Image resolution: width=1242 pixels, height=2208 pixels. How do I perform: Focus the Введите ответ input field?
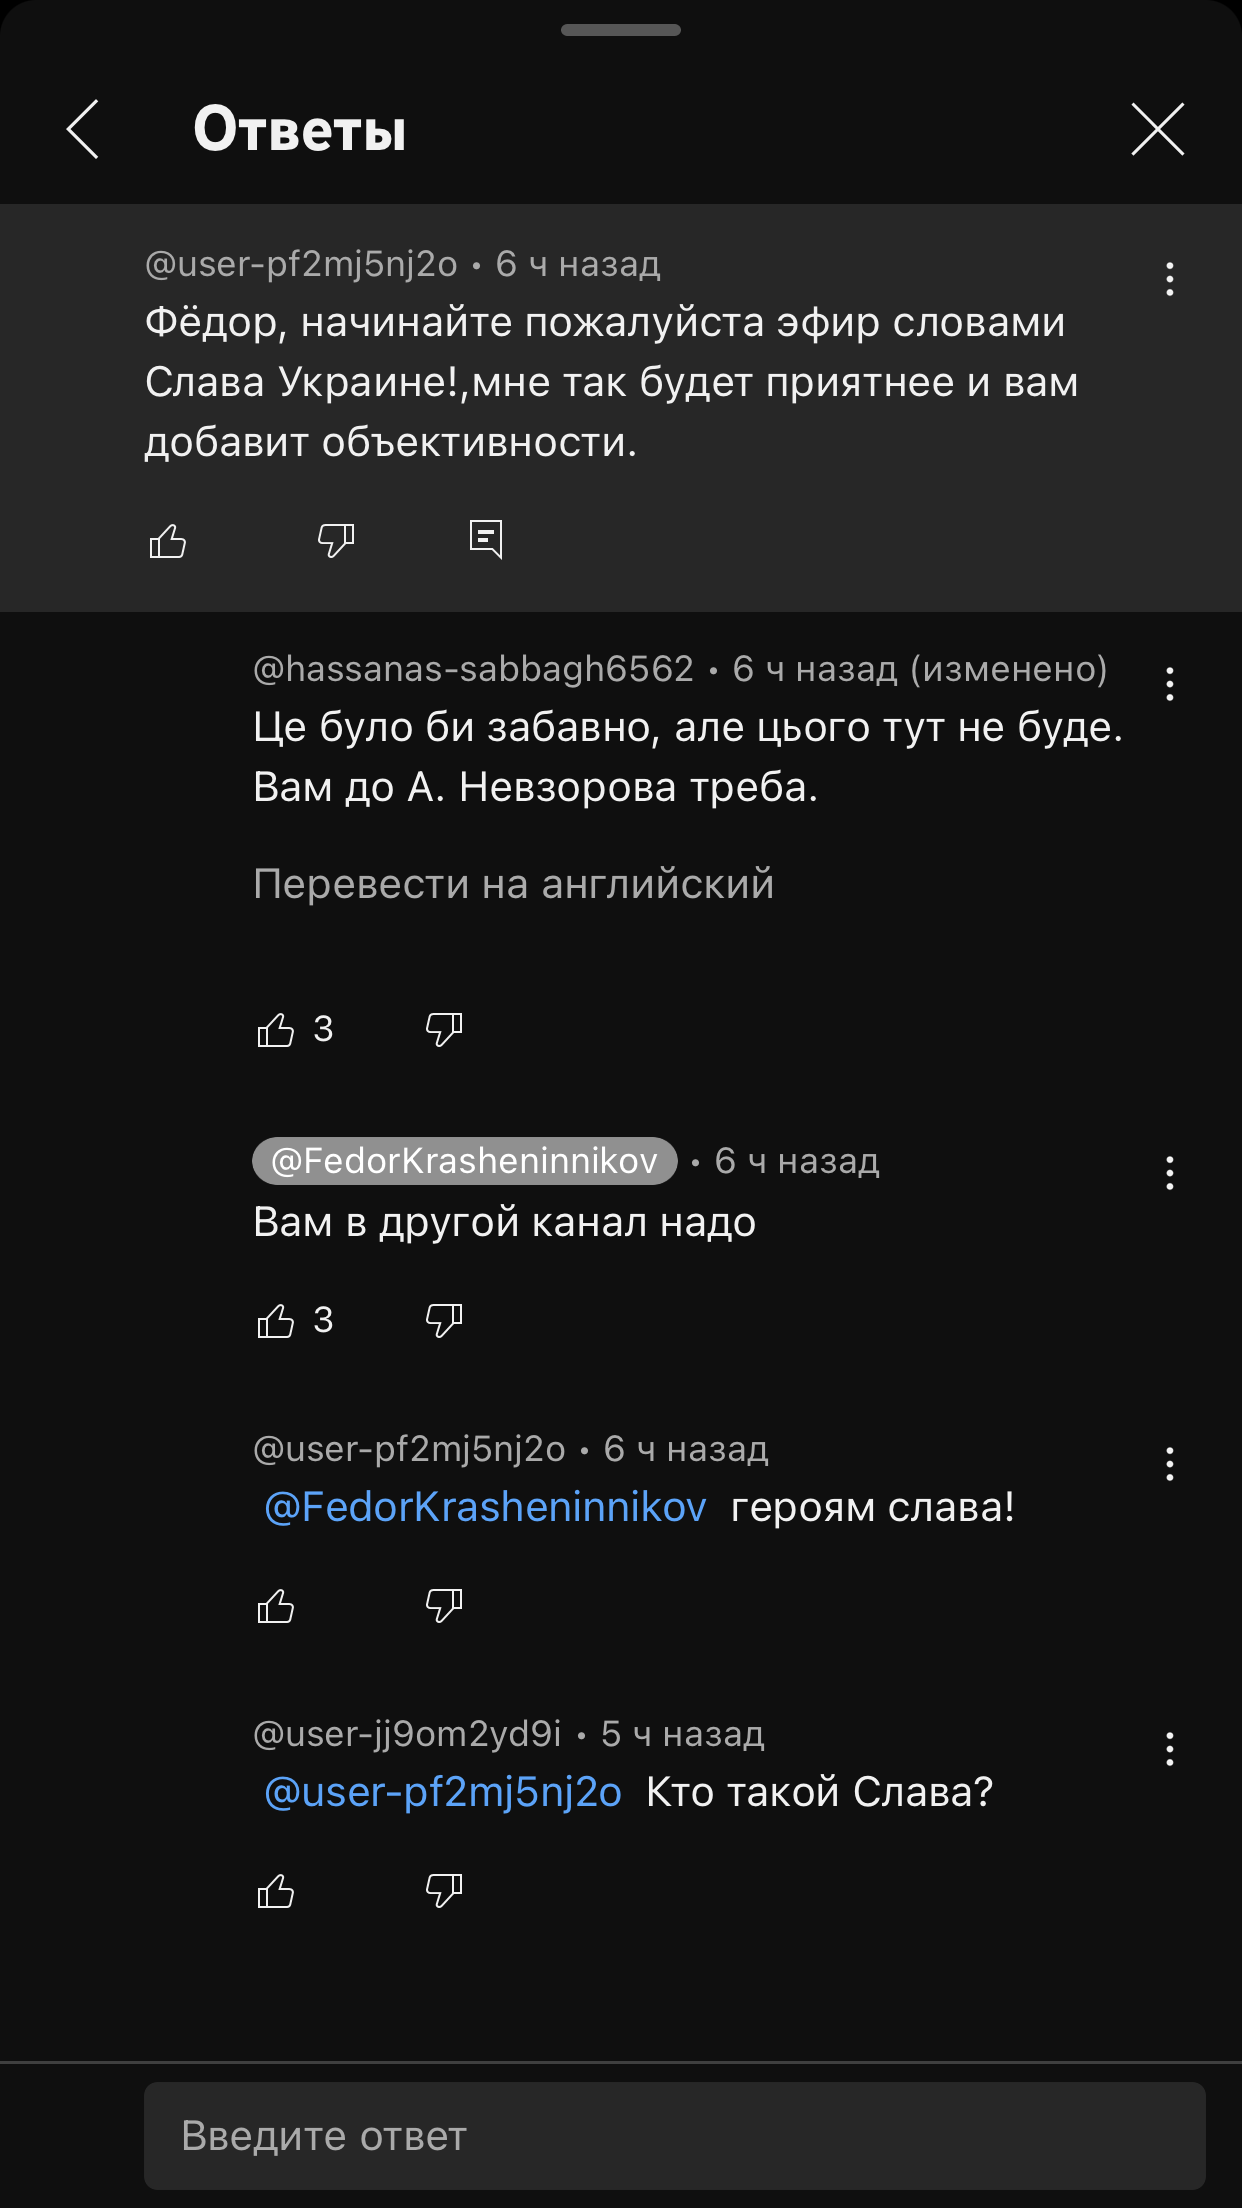675,2136
